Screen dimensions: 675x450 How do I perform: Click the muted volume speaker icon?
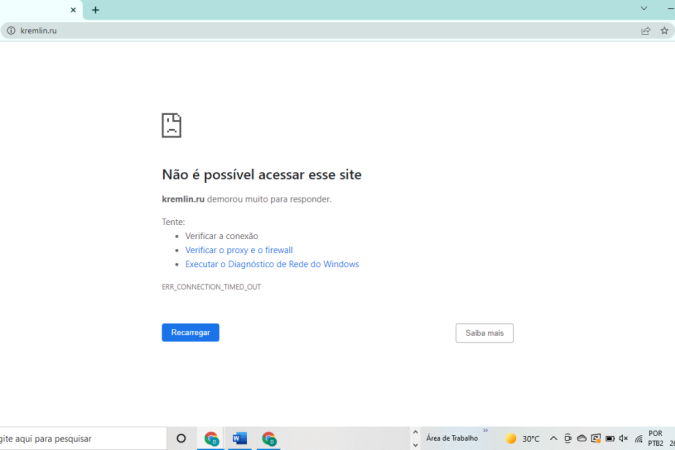tap(623, 438)
